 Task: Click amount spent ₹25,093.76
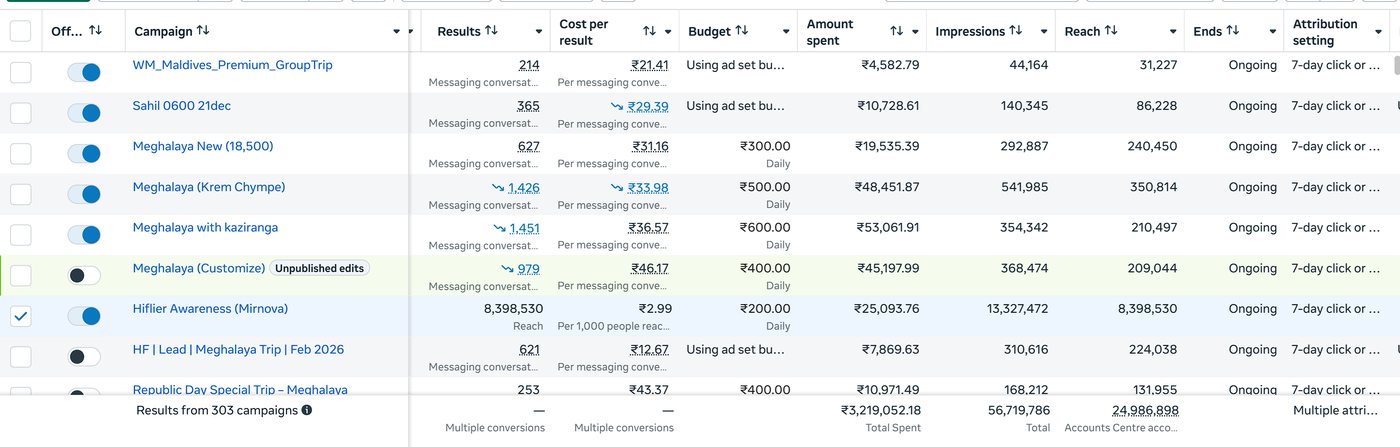point(887,309)
